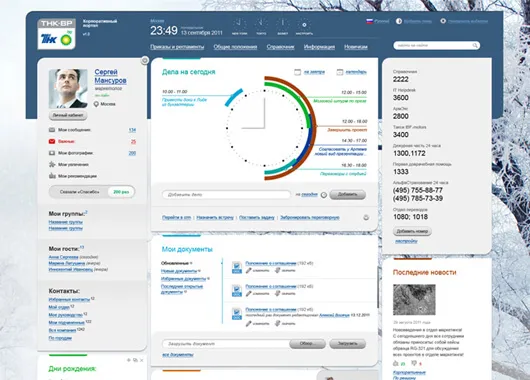Close the Дни рождения widget with the X
Screen dimensions: 530x380
pos(142,360)
